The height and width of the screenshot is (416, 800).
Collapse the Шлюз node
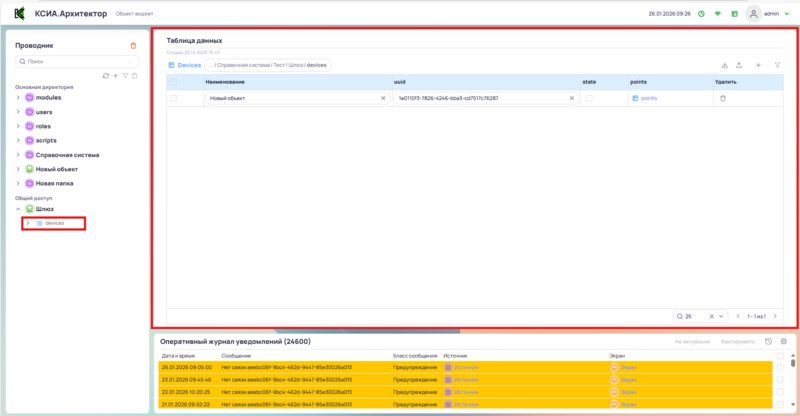click(x=18, y=209)
